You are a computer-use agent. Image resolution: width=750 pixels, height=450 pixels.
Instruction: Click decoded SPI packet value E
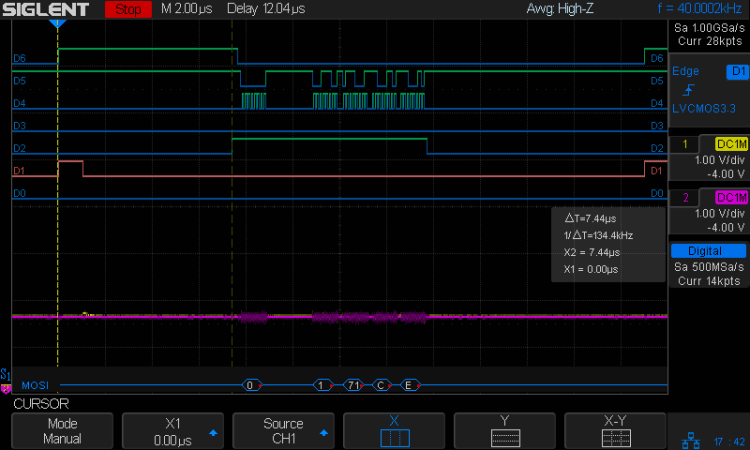point(409,385)
